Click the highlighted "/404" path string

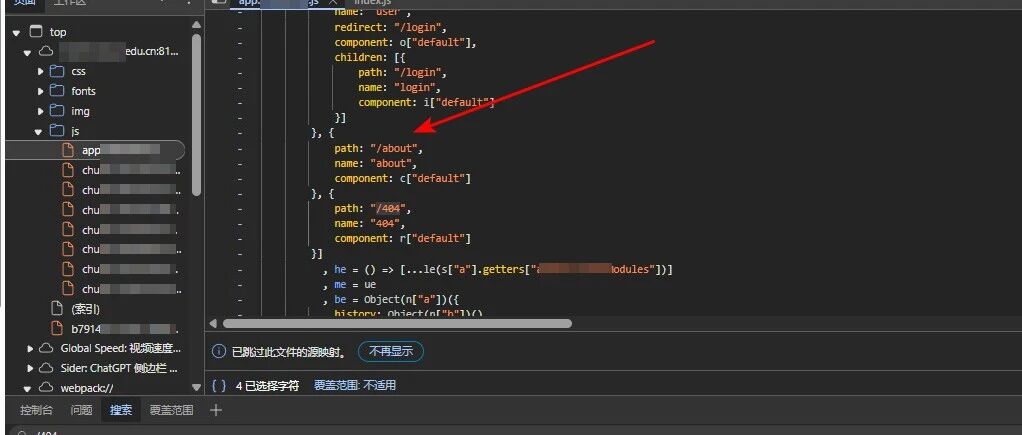pos(388,209)
